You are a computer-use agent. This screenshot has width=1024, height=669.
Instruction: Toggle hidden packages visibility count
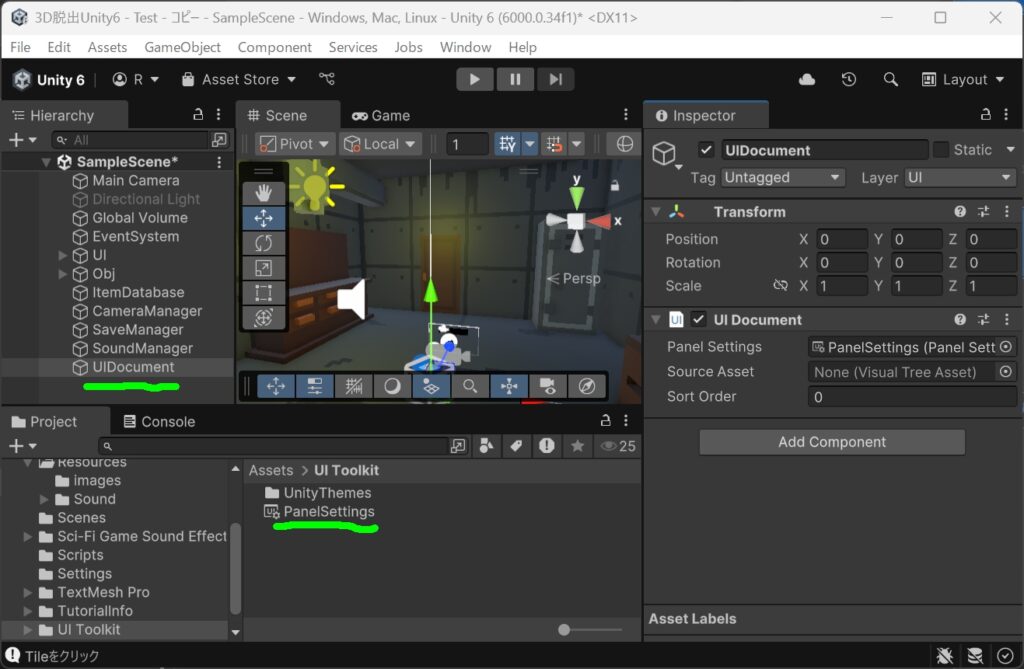(618, 446)
